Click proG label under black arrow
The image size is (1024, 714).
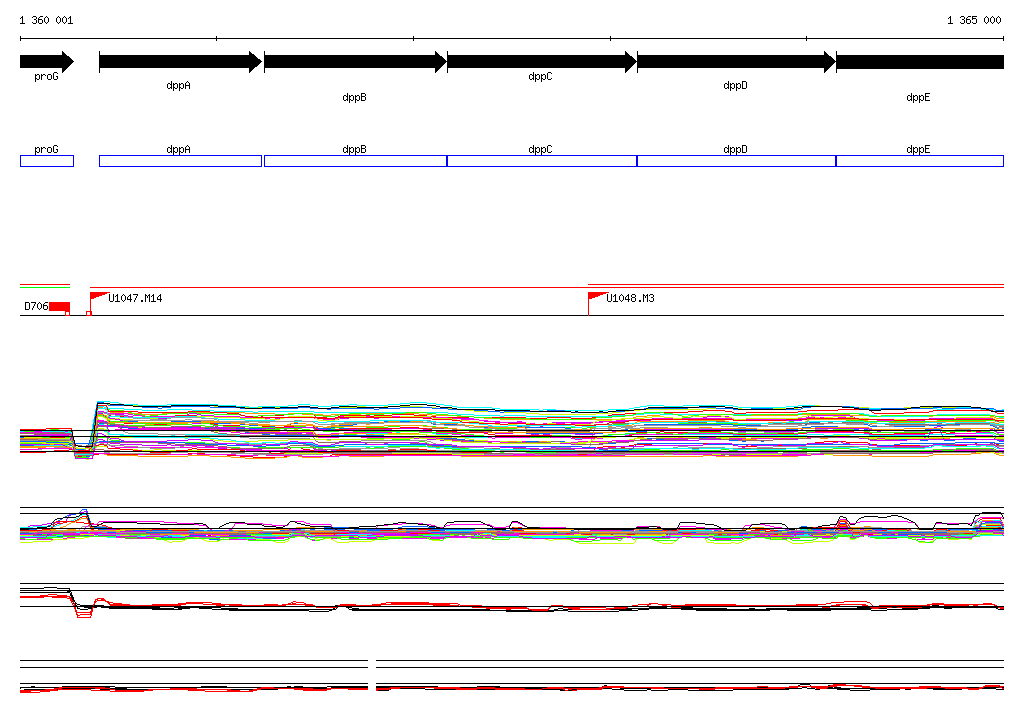click(46, 76)
